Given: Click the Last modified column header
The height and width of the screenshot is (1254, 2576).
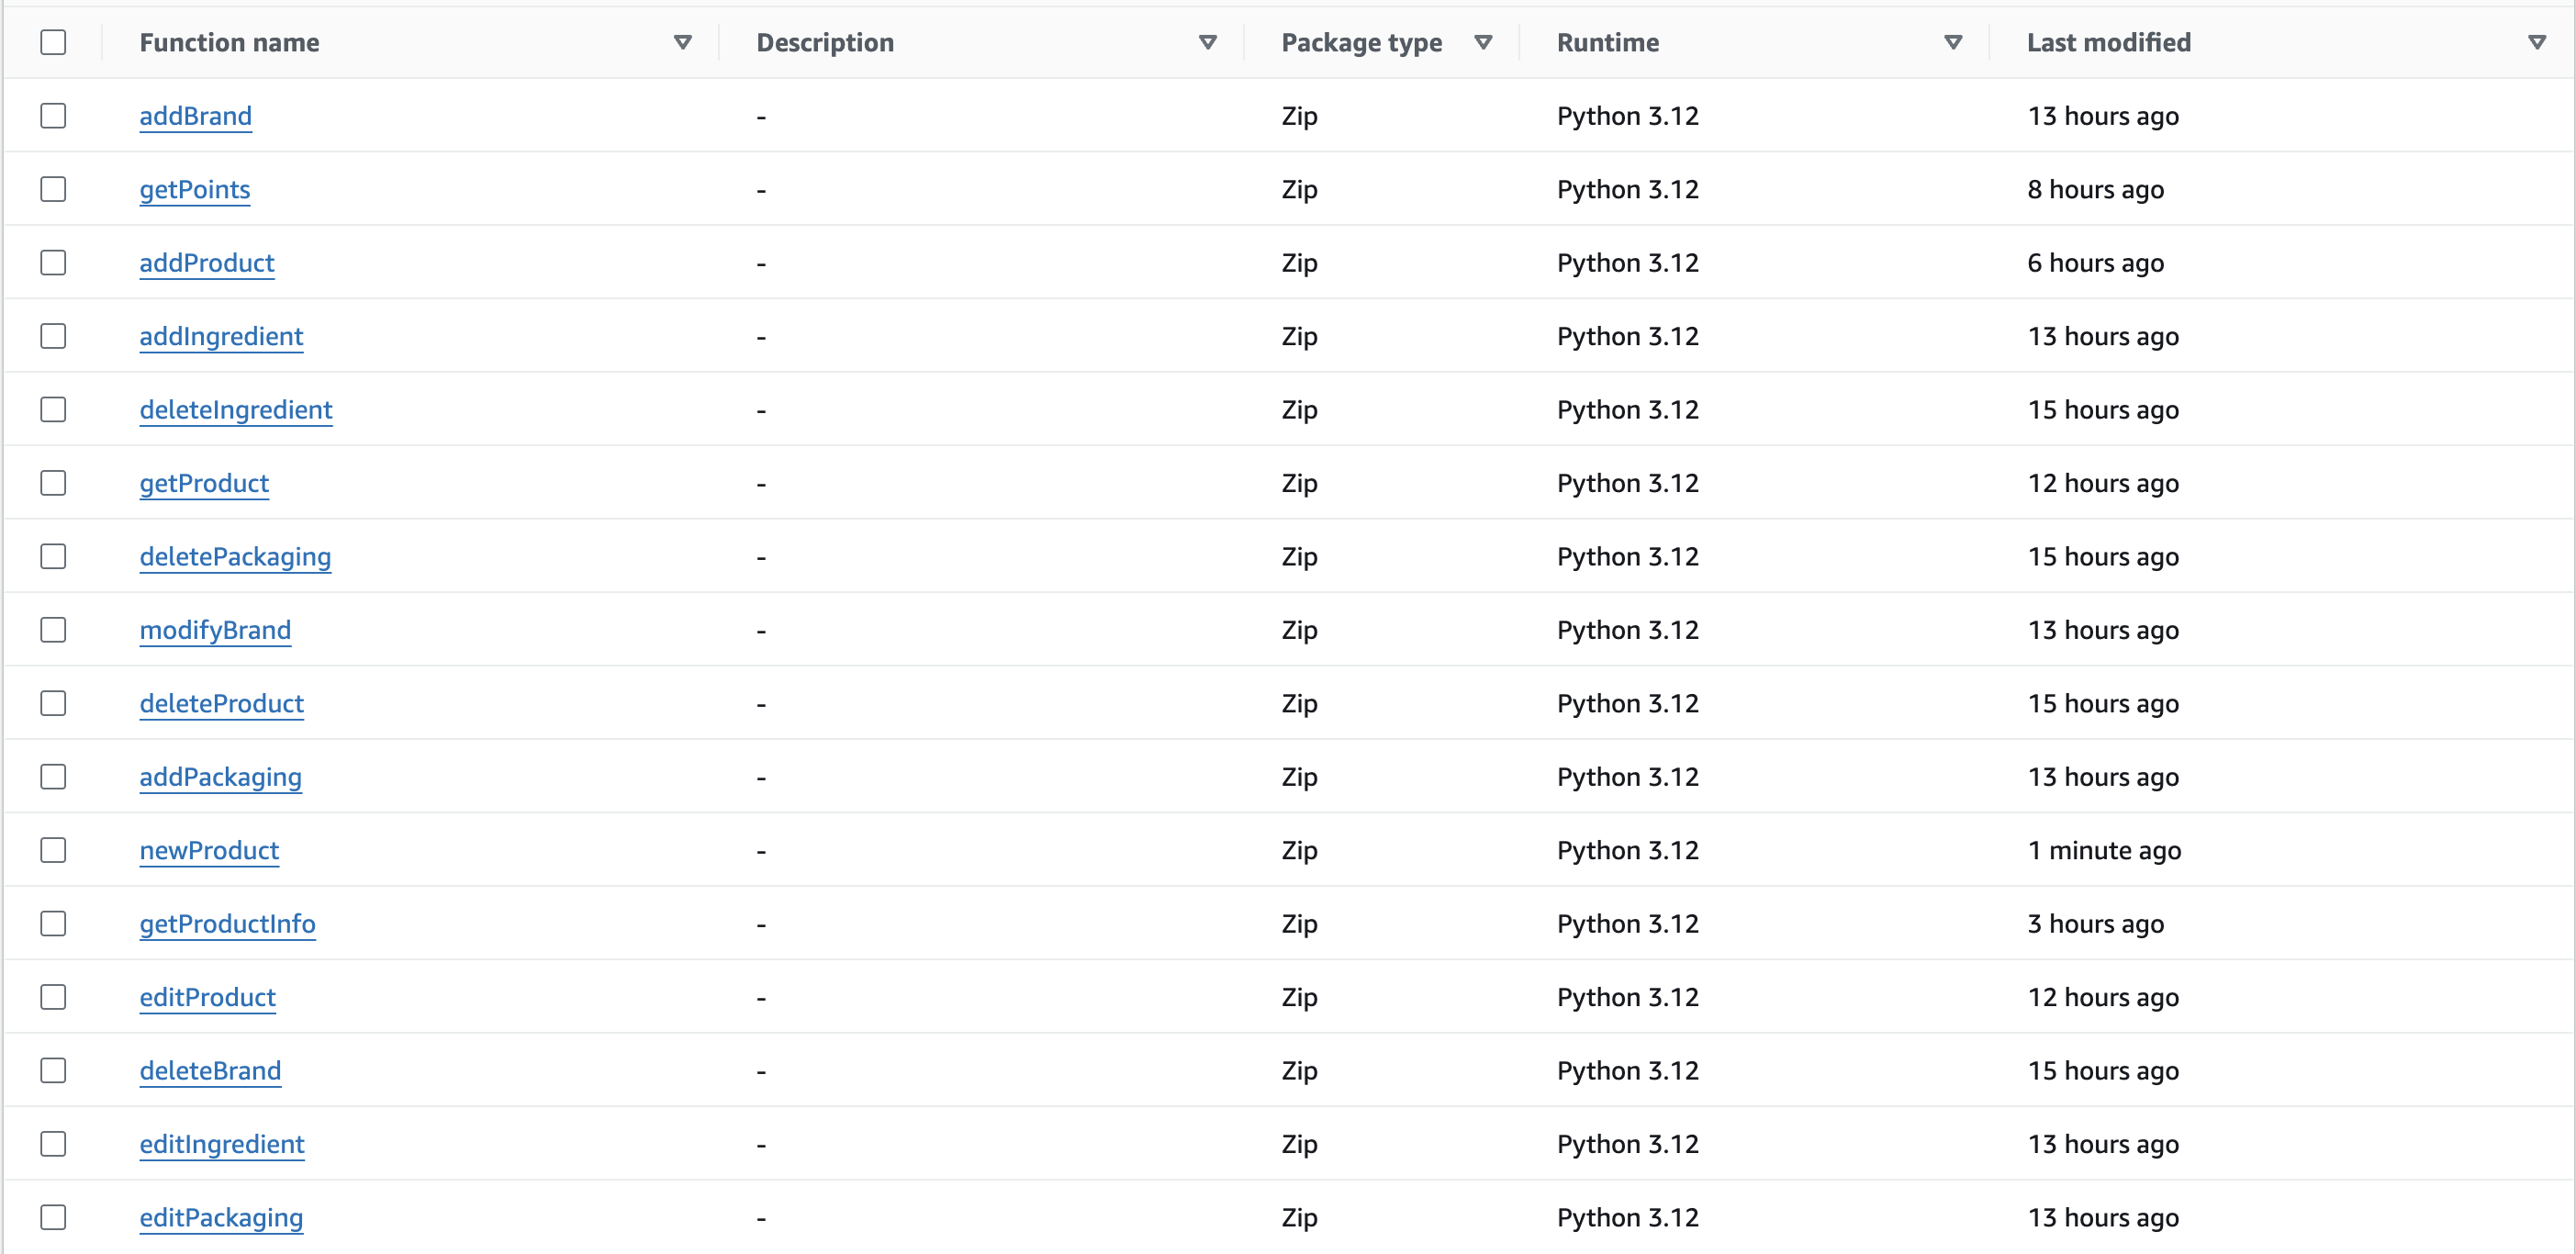Looking at the screenshot, I should point(2108,42).
